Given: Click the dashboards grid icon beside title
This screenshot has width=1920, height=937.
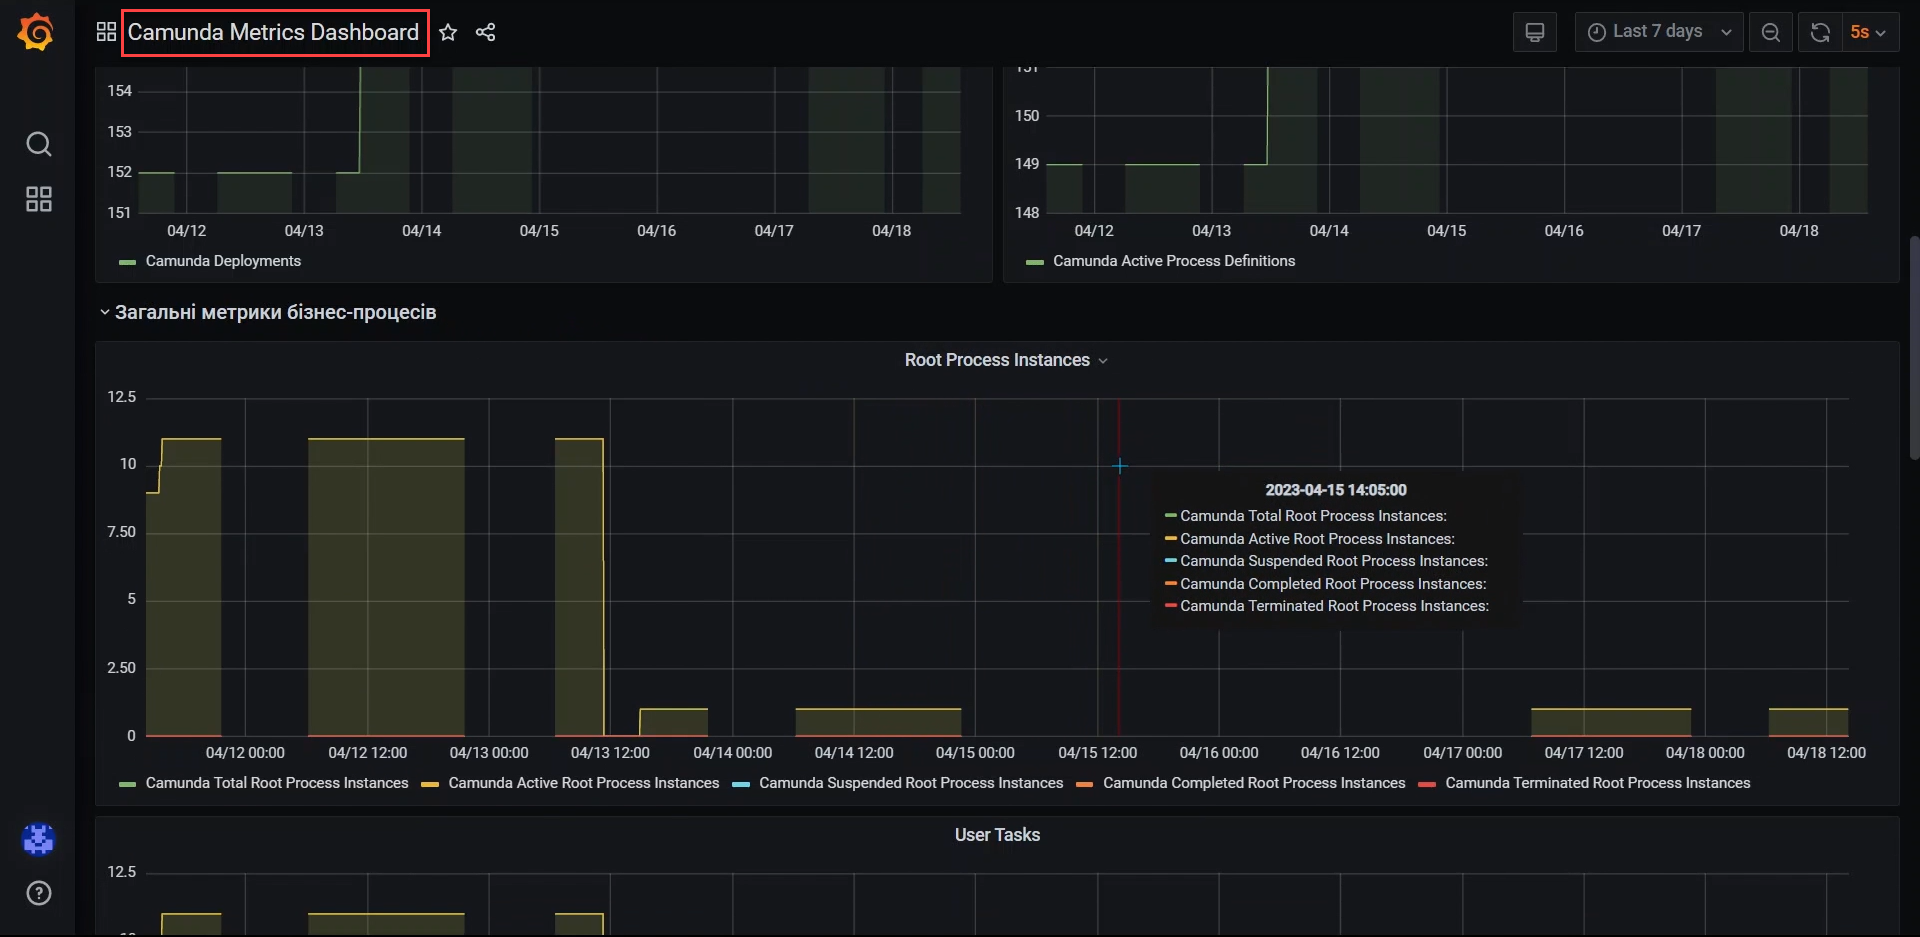Looking at the screenshot, I should pyautogui.click(x=106, y=32).
